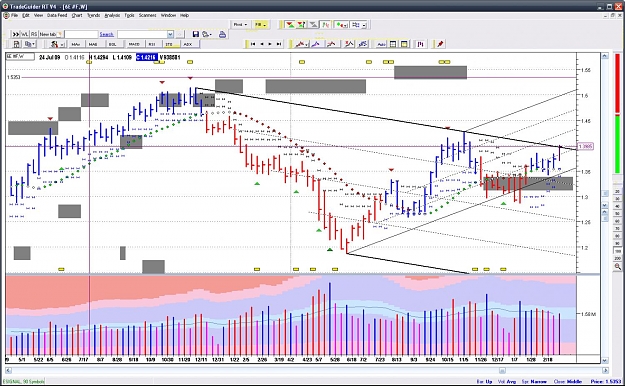Viewport: 625px width, 386px height.
Task: Click the gray triangles icon
Action: coord(314,25)
